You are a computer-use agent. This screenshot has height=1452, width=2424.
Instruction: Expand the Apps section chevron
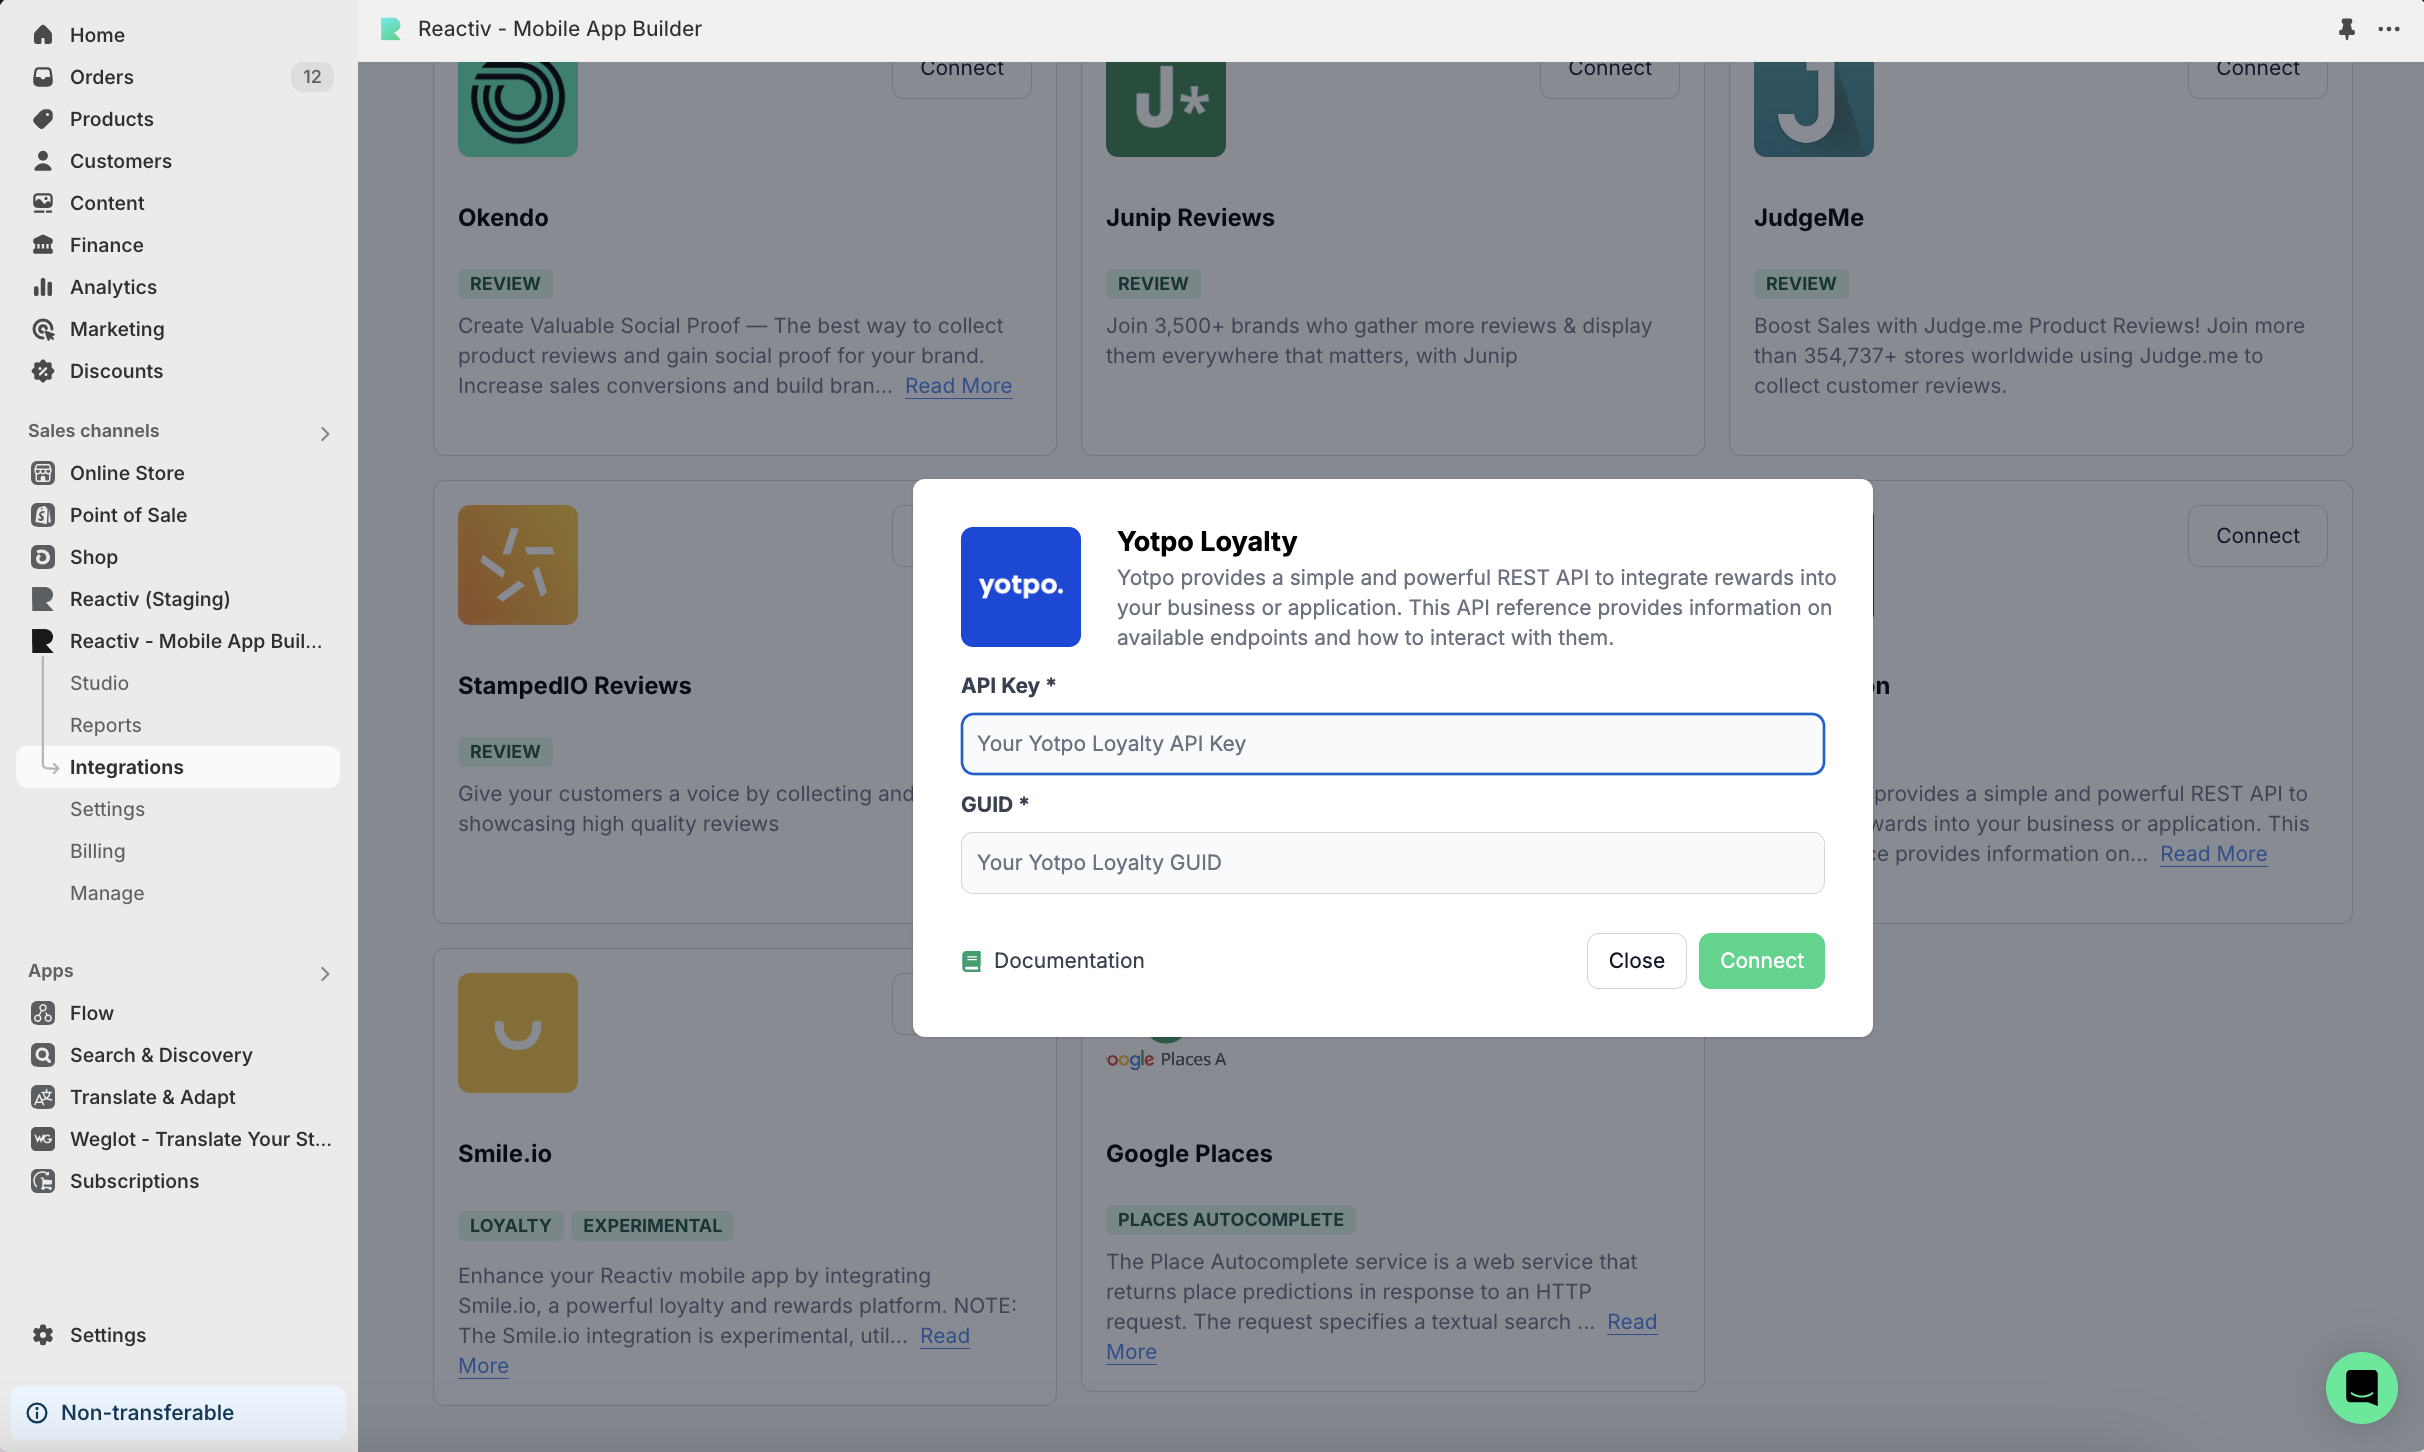(x=324, y=973)
